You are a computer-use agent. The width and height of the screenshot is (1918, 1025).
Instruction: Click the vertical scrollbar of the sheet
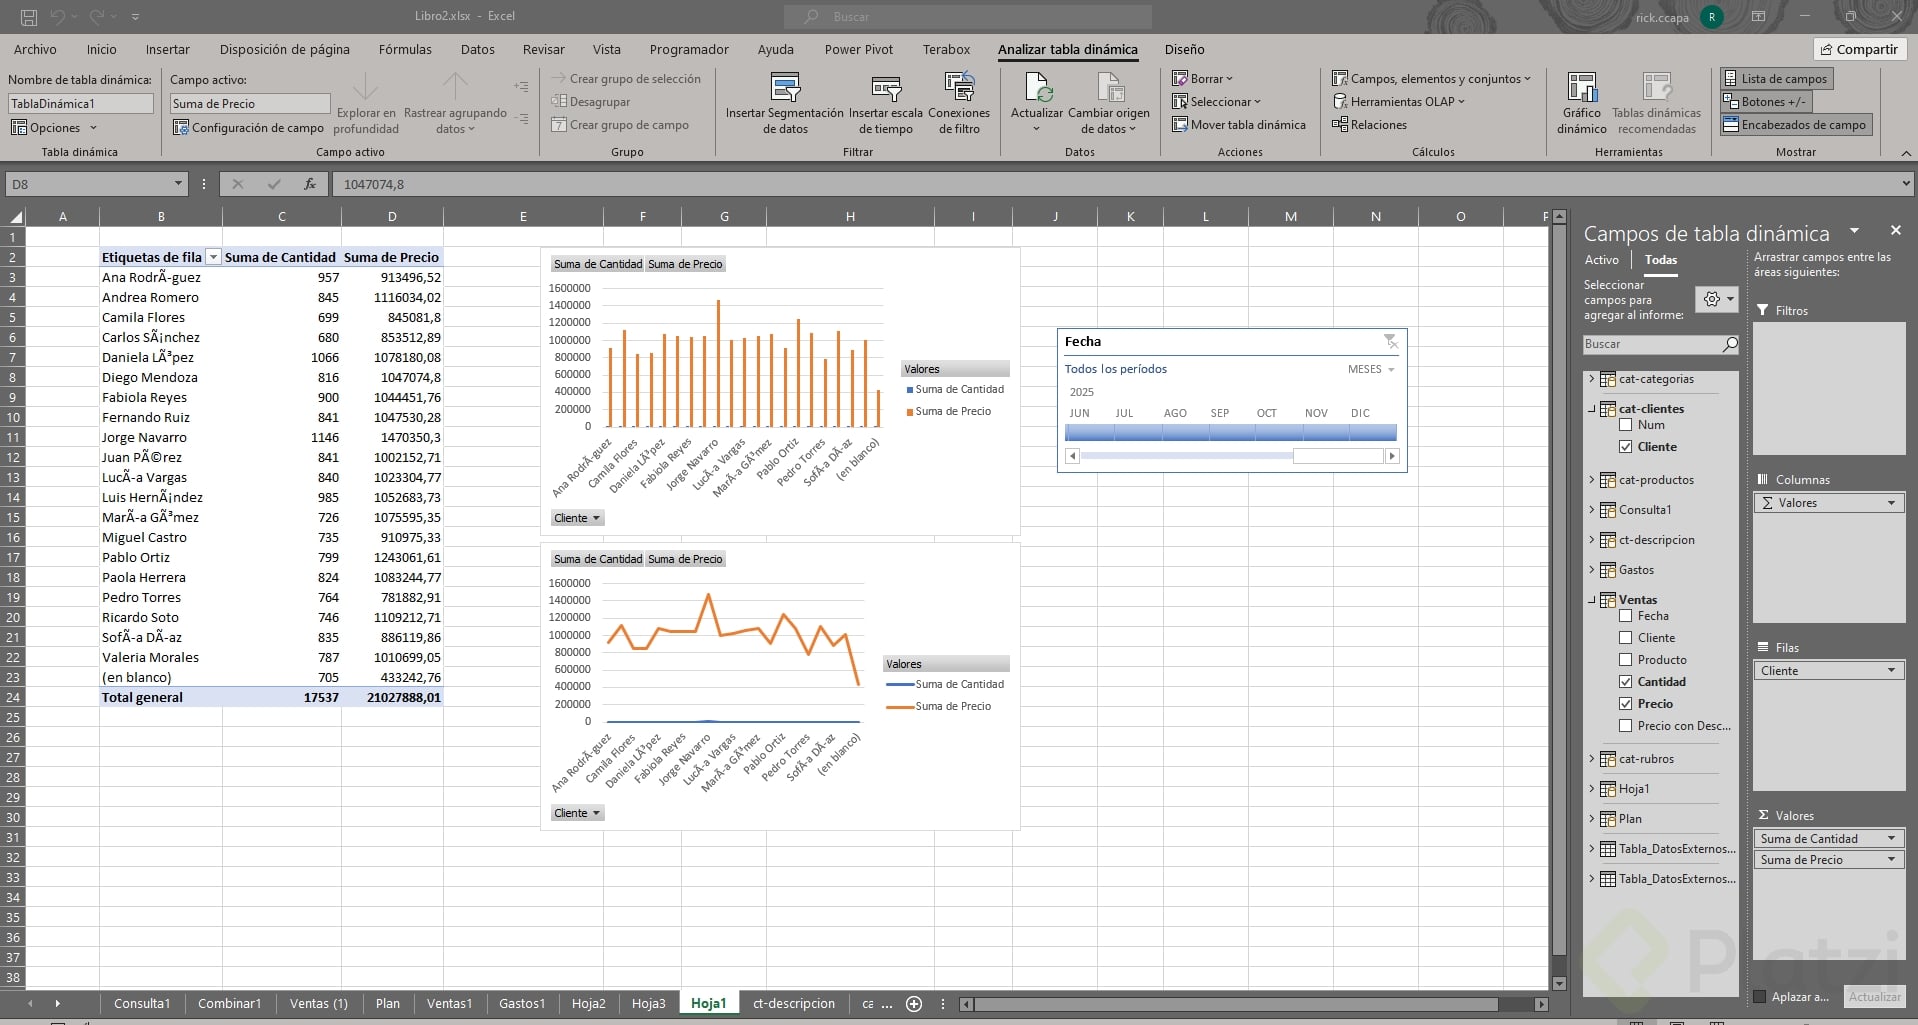[1558, 600]
